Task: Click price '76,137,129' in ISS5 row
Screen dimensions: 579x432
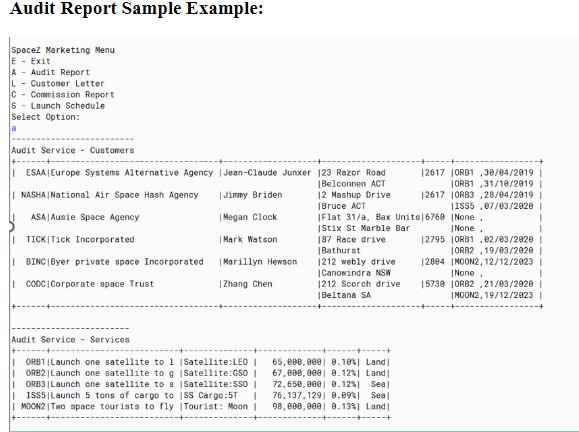Action: pos(297,395)
